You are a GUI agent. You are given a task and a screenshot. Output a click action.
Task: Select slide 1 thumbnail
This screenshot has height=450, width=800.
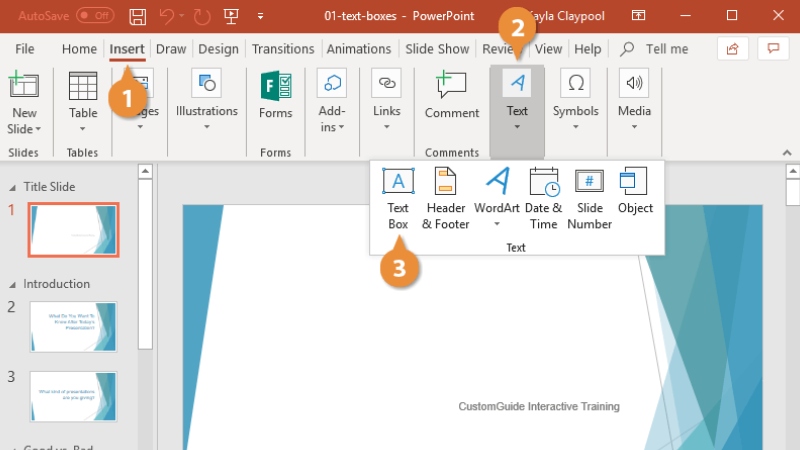(73, 230)
